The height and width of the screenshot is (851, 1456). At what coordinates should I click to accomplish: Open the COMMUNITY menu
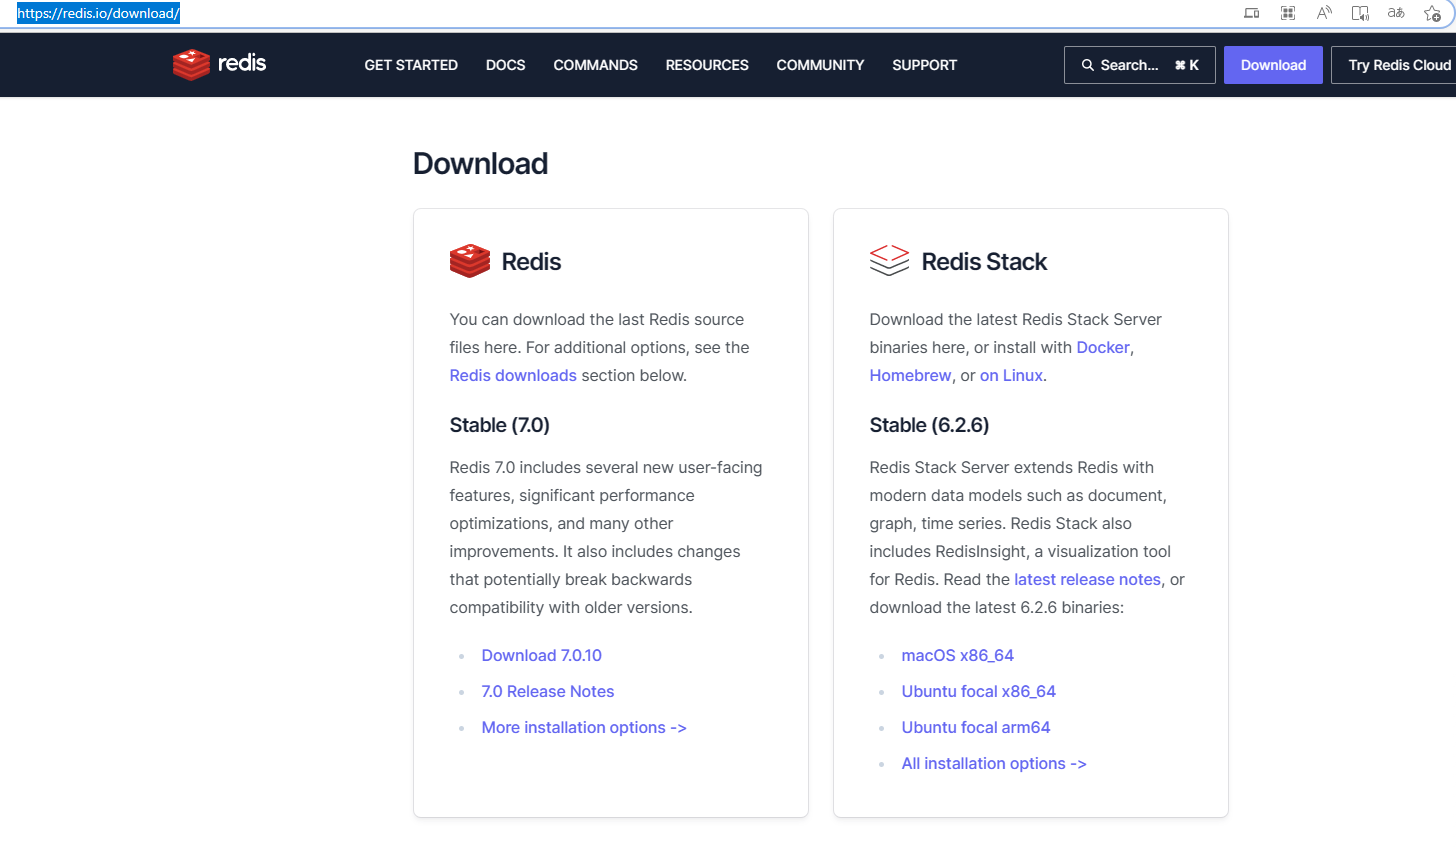(x=820, y=65)
